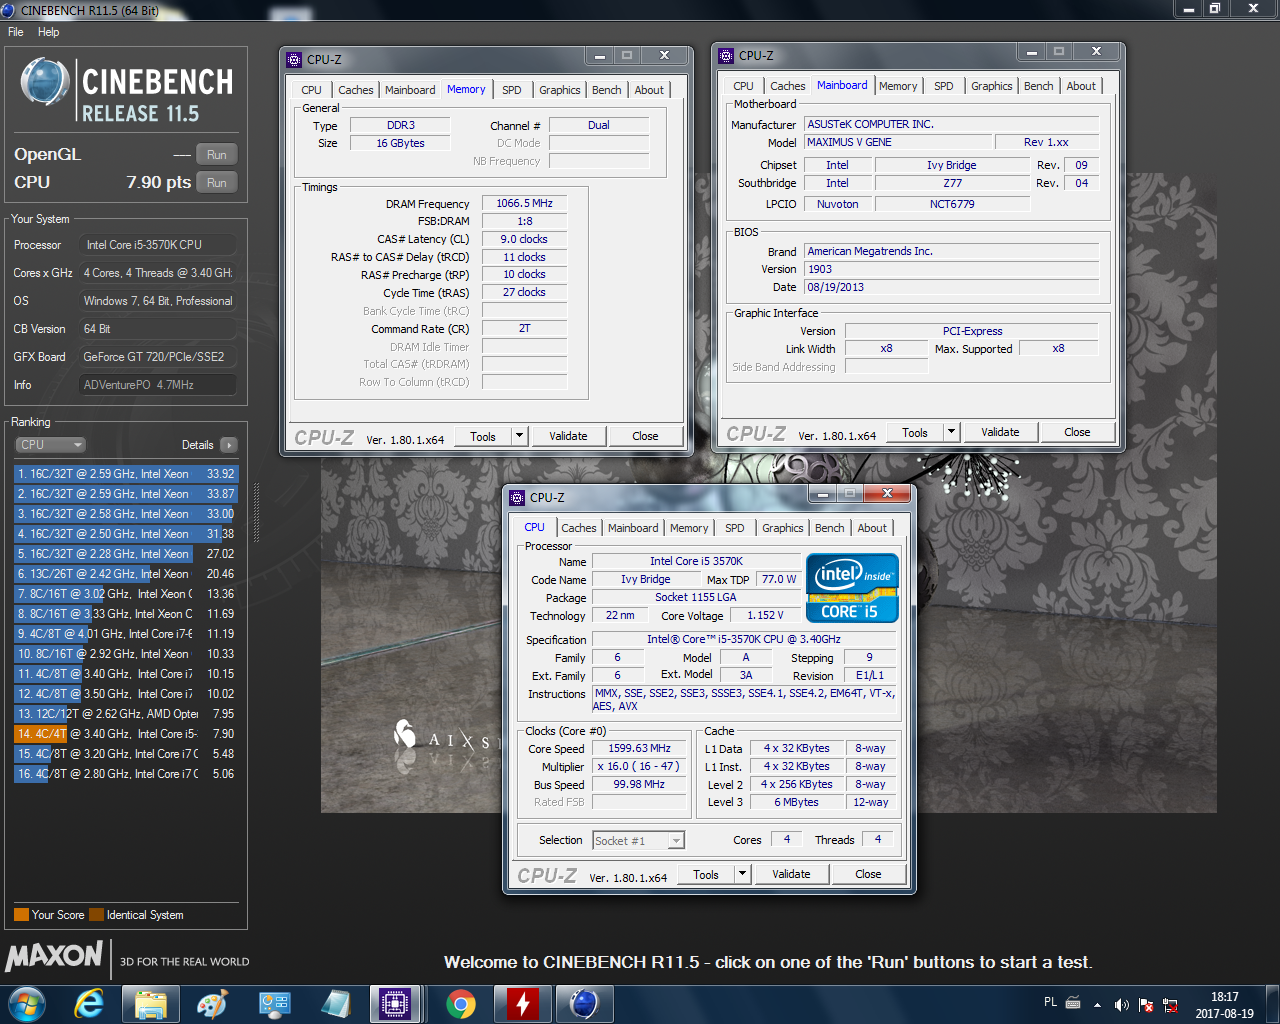
Task: Click CPU-Z title icon in CPU window
Action: click(517, 497)
